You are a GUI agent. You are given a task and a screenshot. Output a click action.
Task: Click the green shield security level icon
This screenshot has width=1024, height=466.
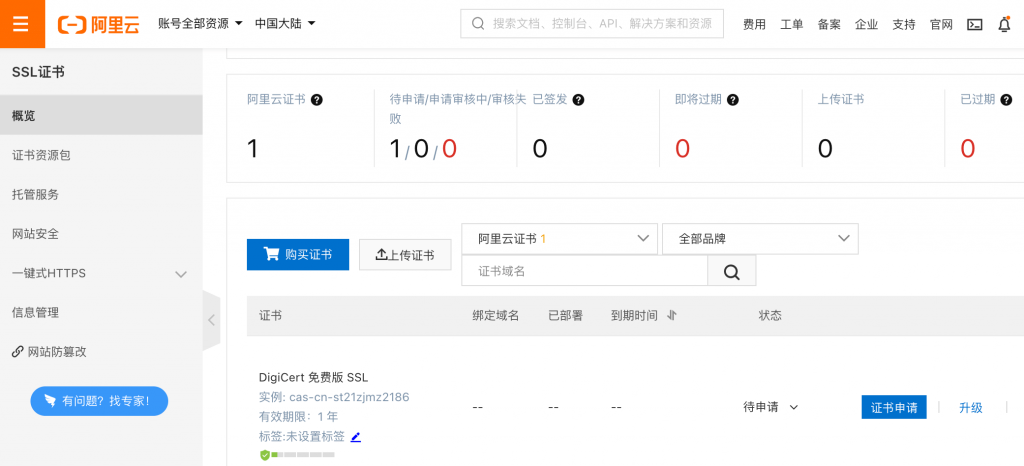pos(264,454)
